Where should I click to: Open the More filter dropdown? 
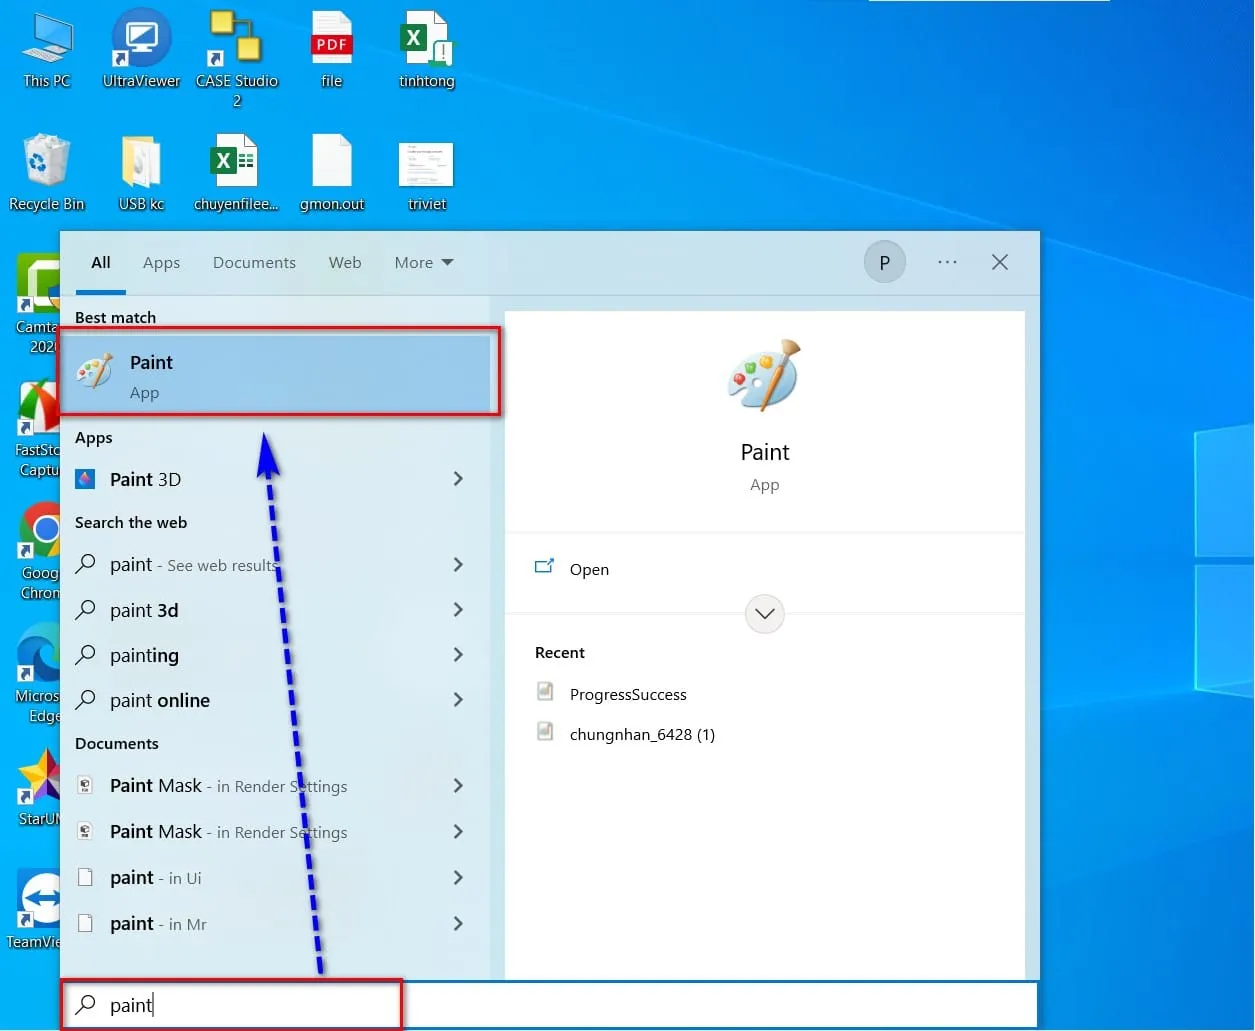[x=422, y=262]
